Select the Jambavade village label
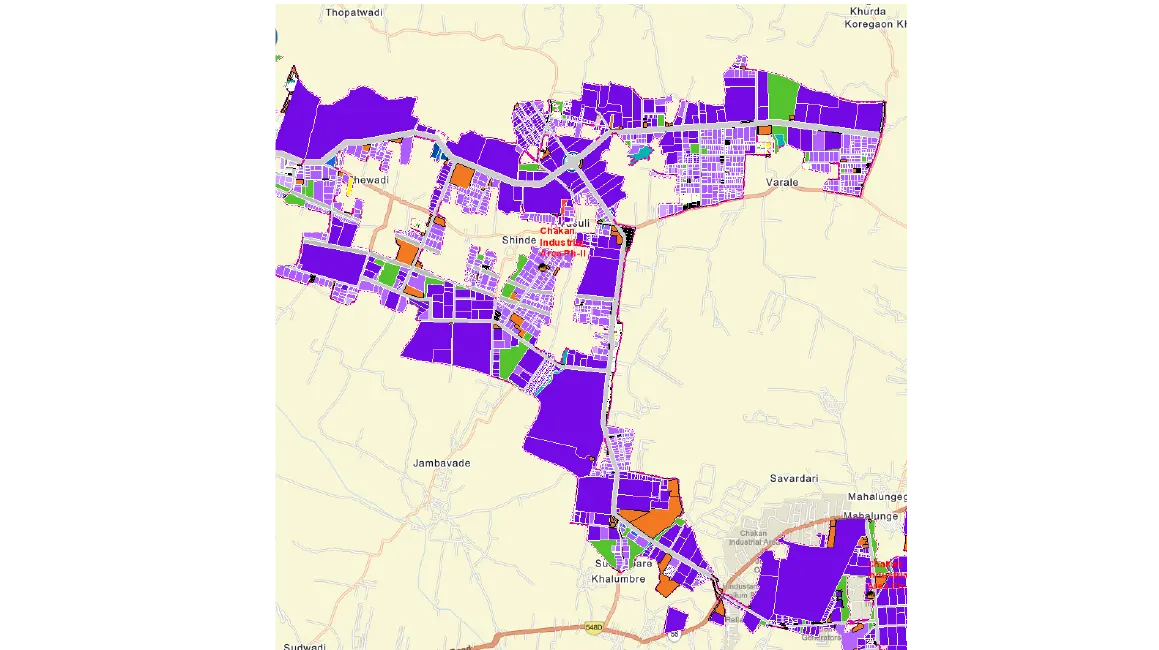This screenshot has height=650, width=1159. coord(441,463)
